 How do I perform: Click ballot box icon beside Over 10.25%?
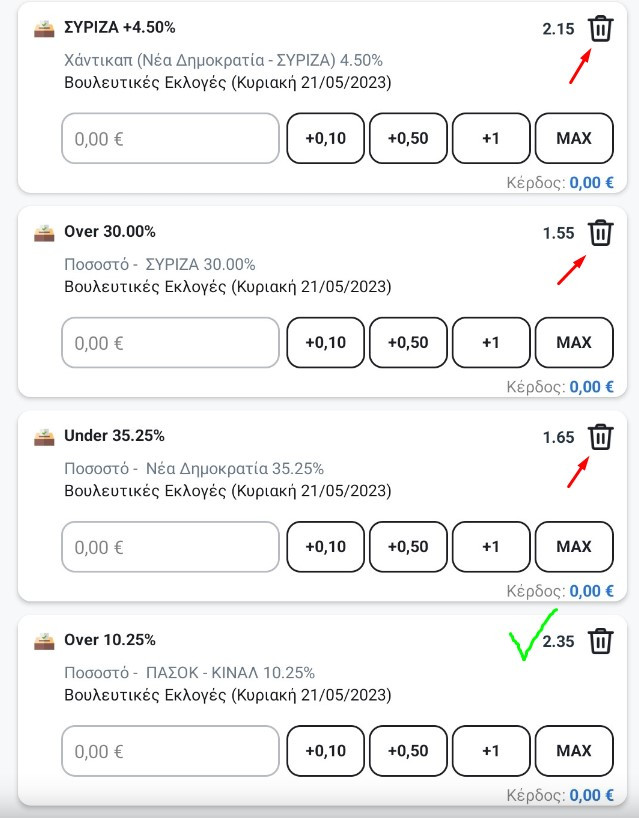[x=44, y=641]
